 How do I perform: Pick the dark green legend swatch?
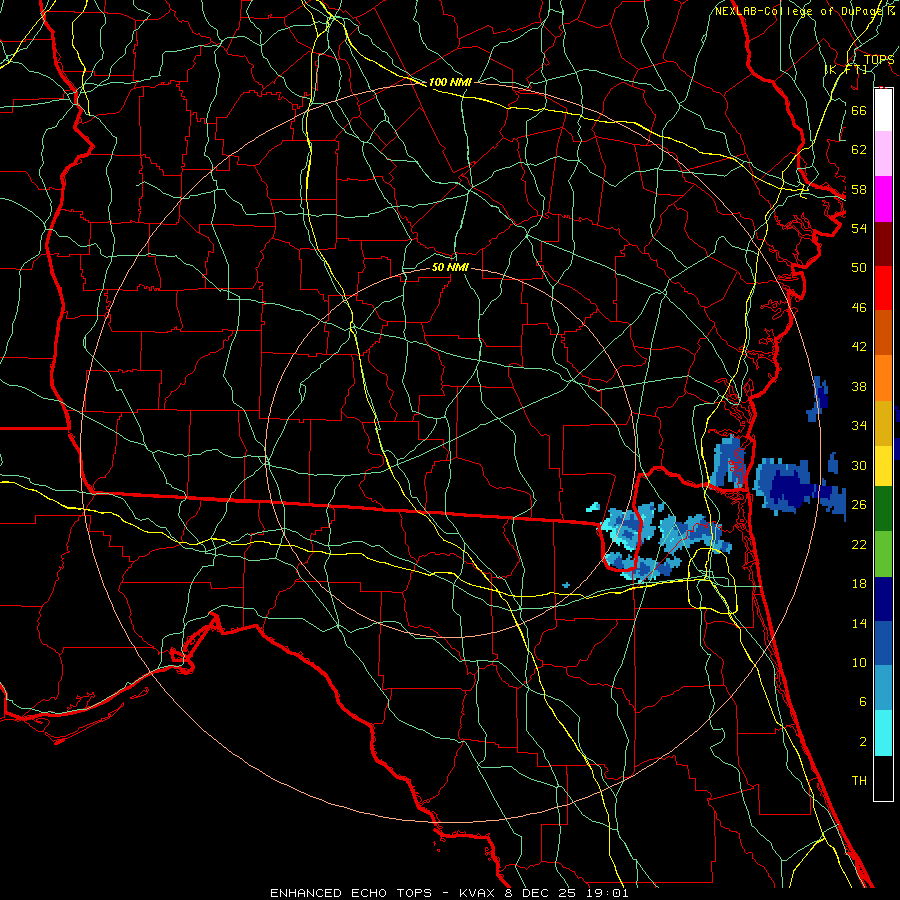click(x=883, y=509)
